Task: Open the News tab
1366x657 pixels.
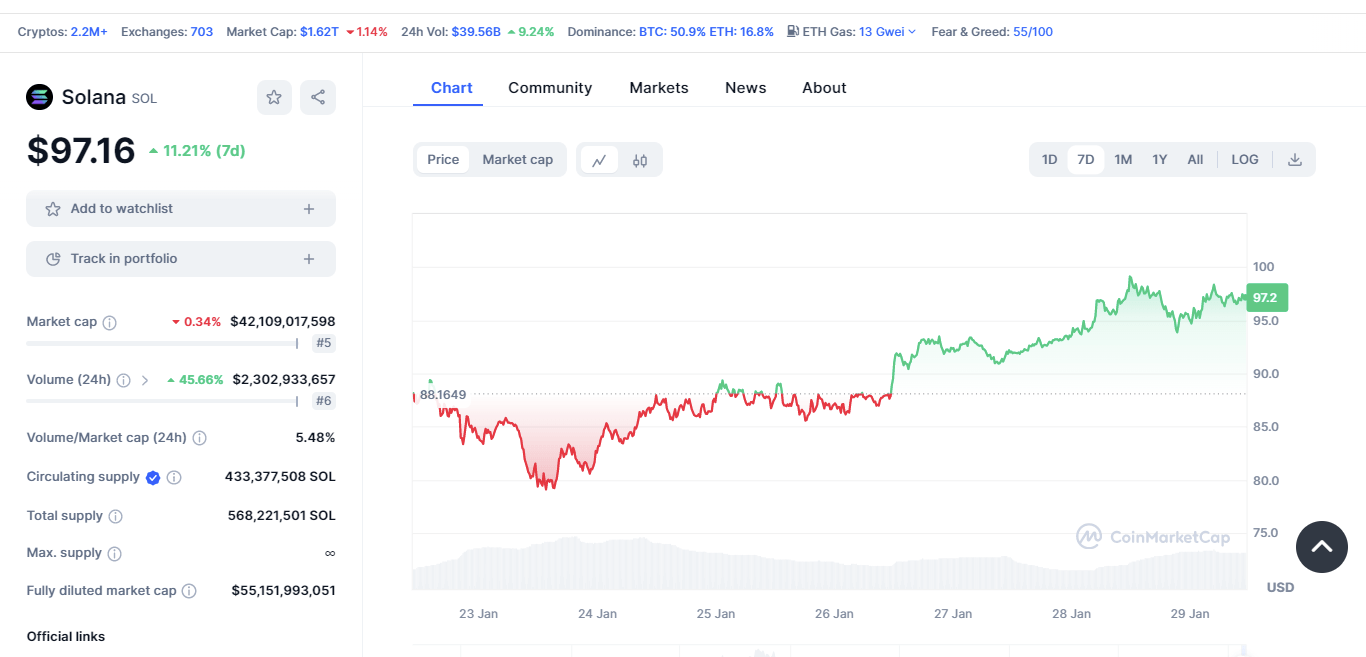Action: click(x=746, y=88)
